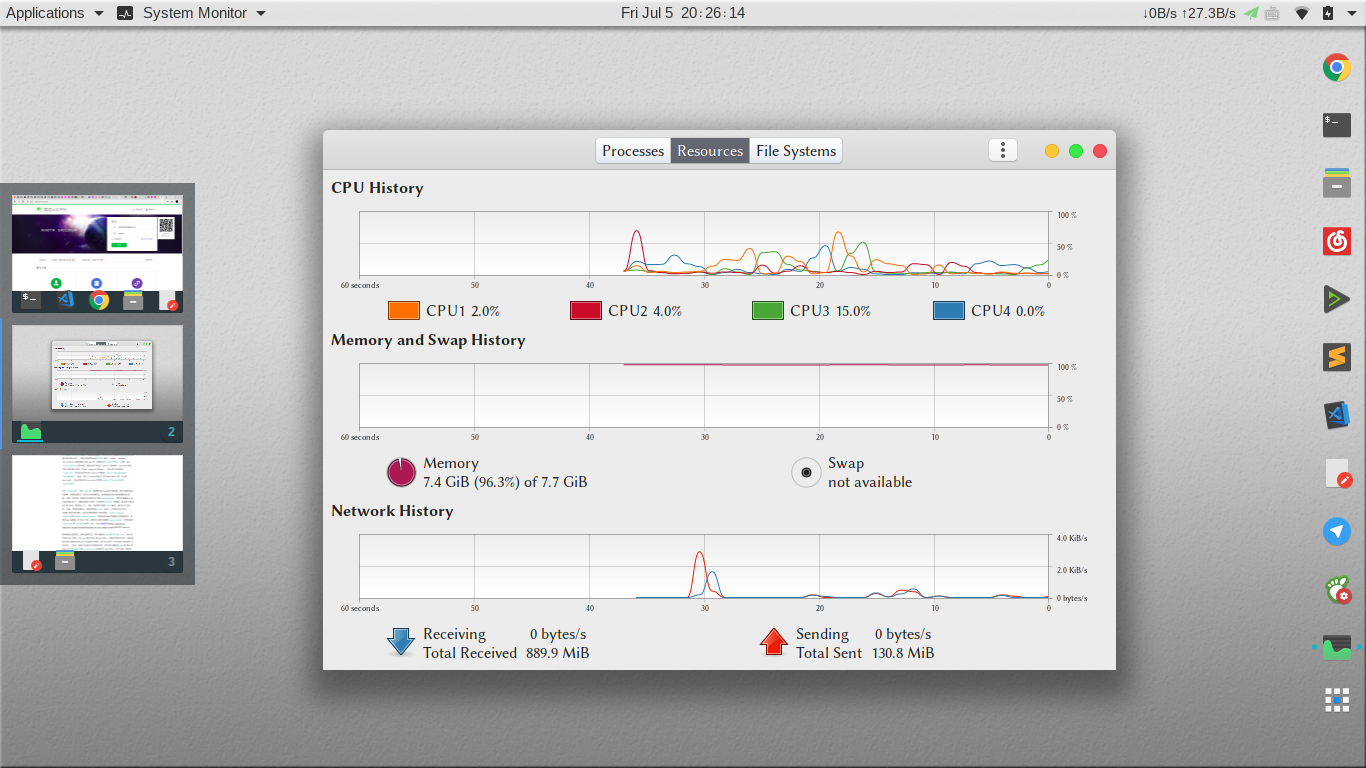This screenshot has width=1366, height=768.
Task: Open NetEase Cloud Music from the dock
Action: (1337, 241)
